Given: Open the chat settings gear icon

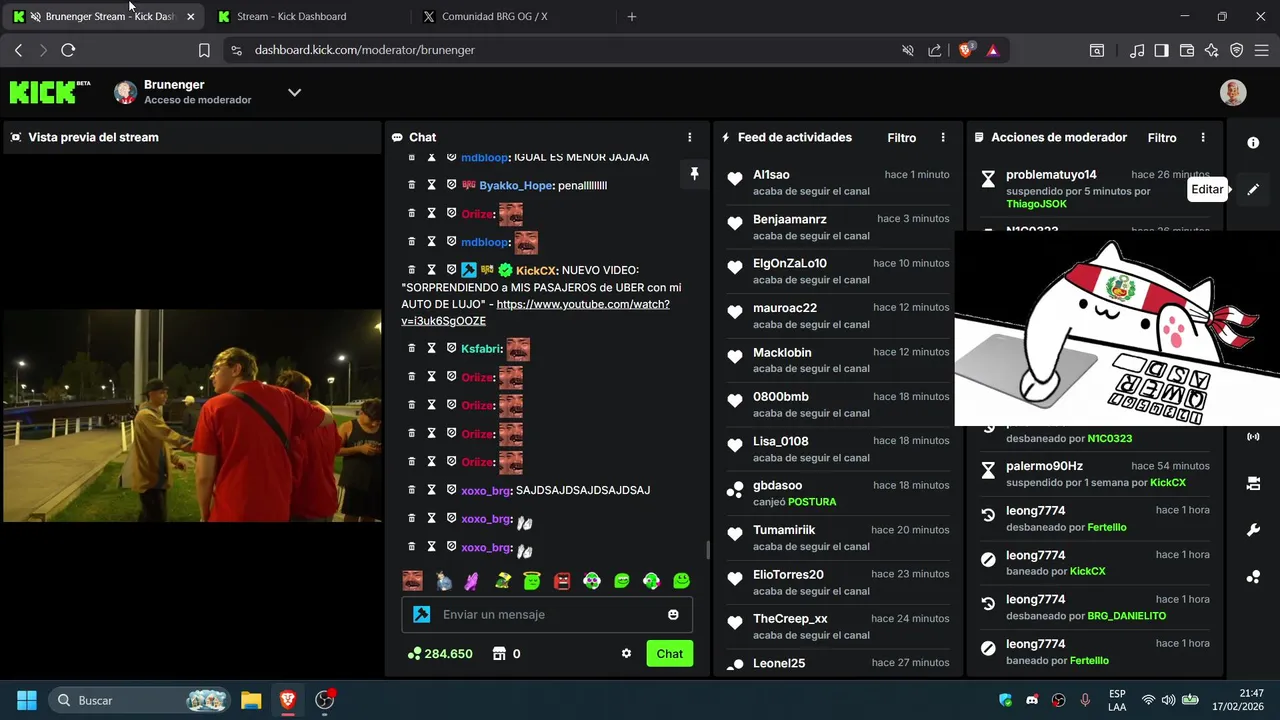Looking at the screenshot, I should point(626,654).
